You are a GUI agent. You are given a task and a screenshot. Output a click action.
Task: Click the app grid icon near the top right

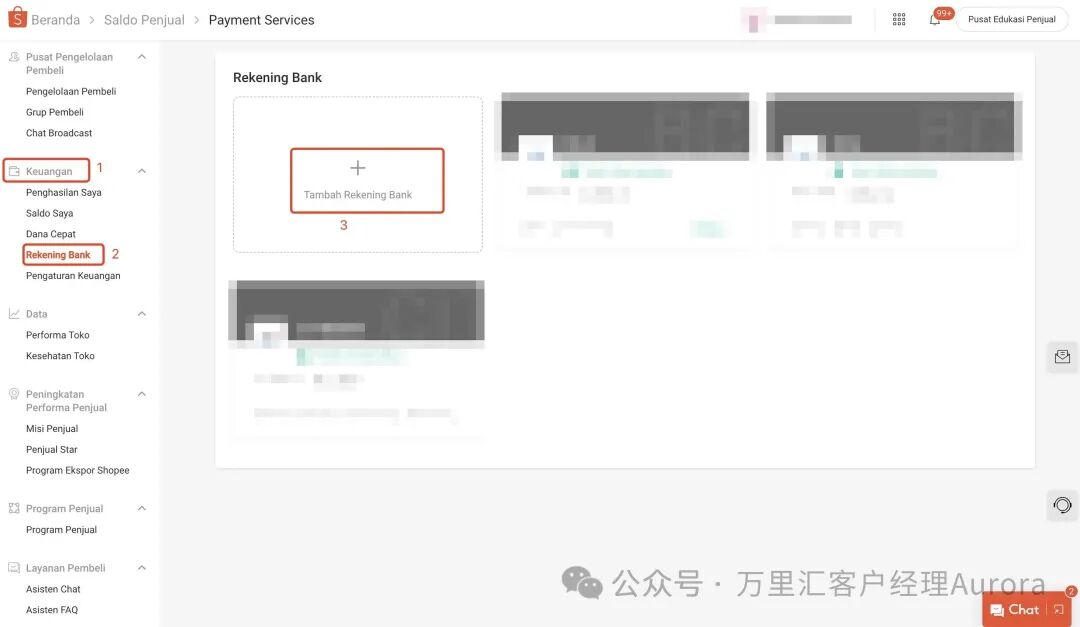[898, 18]
